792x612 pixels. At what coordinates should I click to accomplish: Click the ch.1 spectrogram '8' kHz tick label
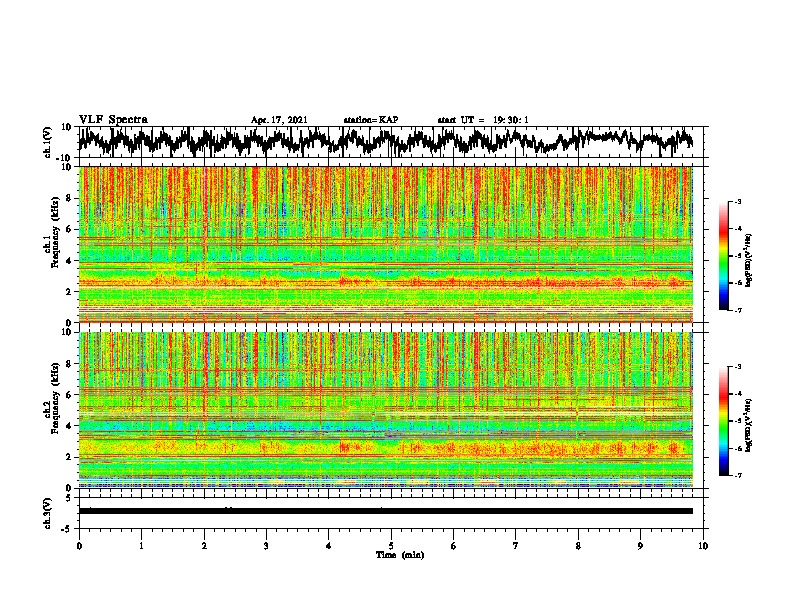pos(69,198)
